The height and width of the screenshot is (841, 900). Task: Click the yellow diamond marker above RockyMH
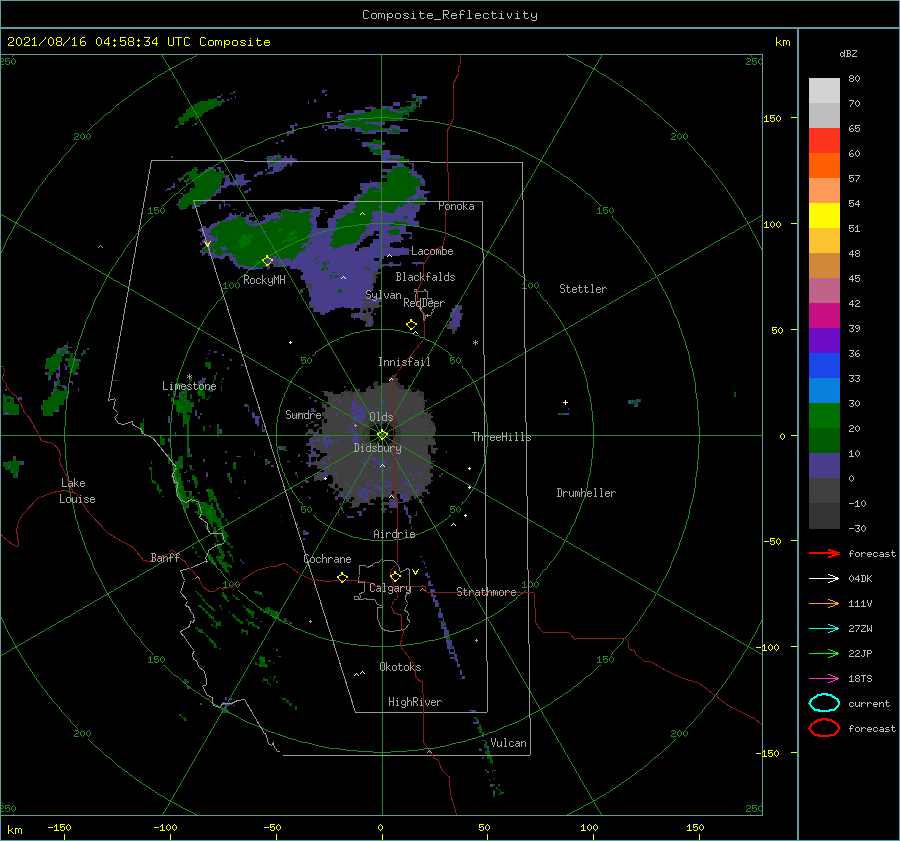pos(267,261)
